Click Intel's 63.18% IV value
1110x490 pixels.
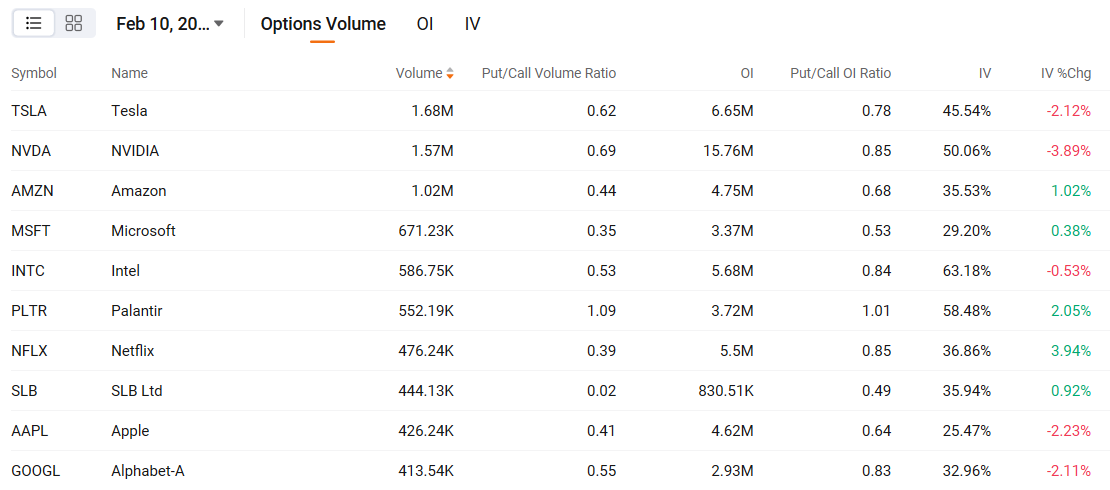[x=967, y=270]
